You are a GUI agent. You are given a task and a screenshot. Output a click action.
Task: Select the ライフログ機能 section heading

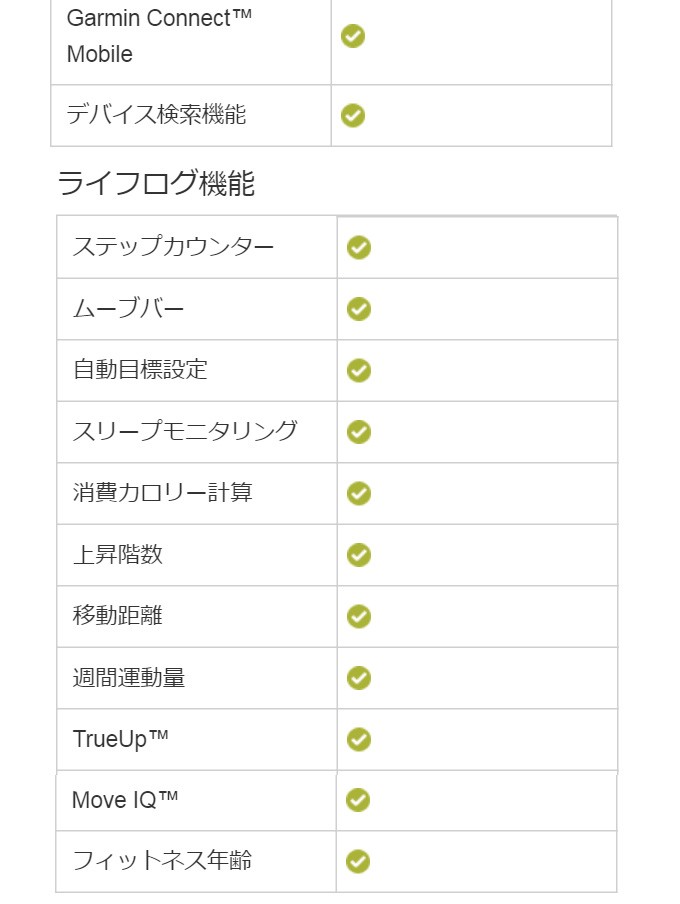(156, 183)
